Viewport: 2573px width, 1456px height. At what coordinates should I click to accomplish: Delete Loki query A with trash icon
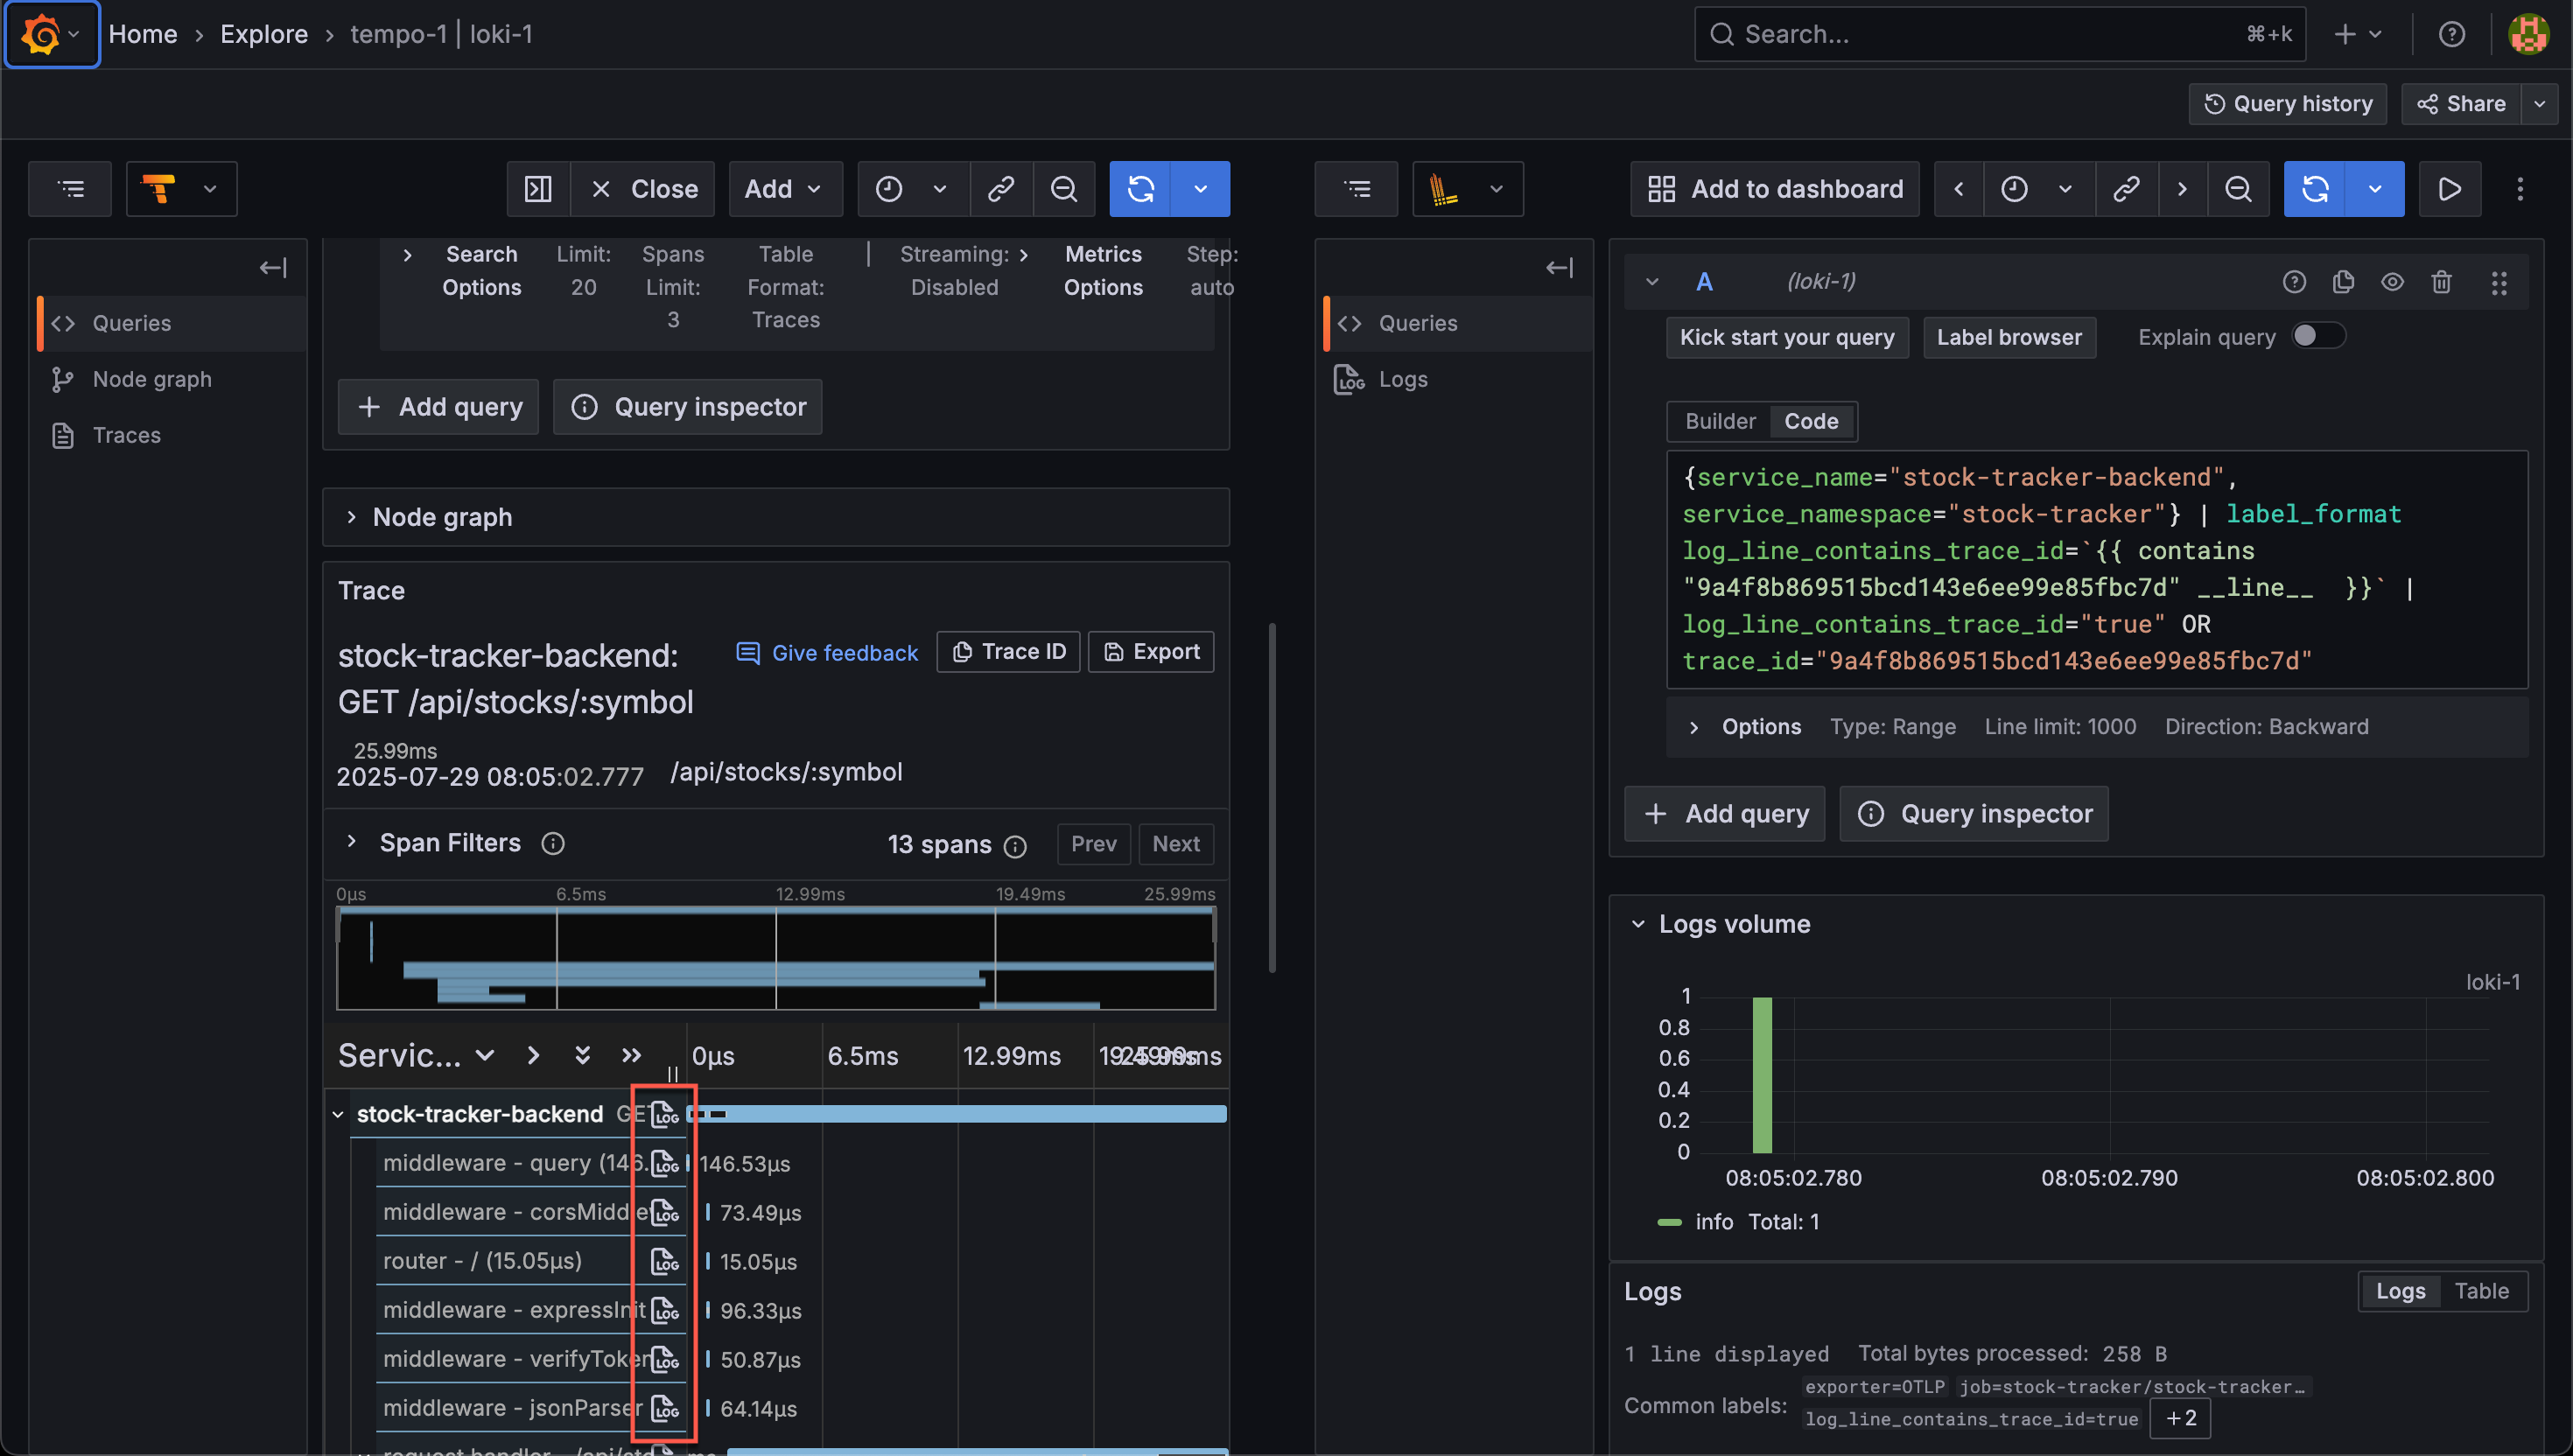[x=2441, y=282]
